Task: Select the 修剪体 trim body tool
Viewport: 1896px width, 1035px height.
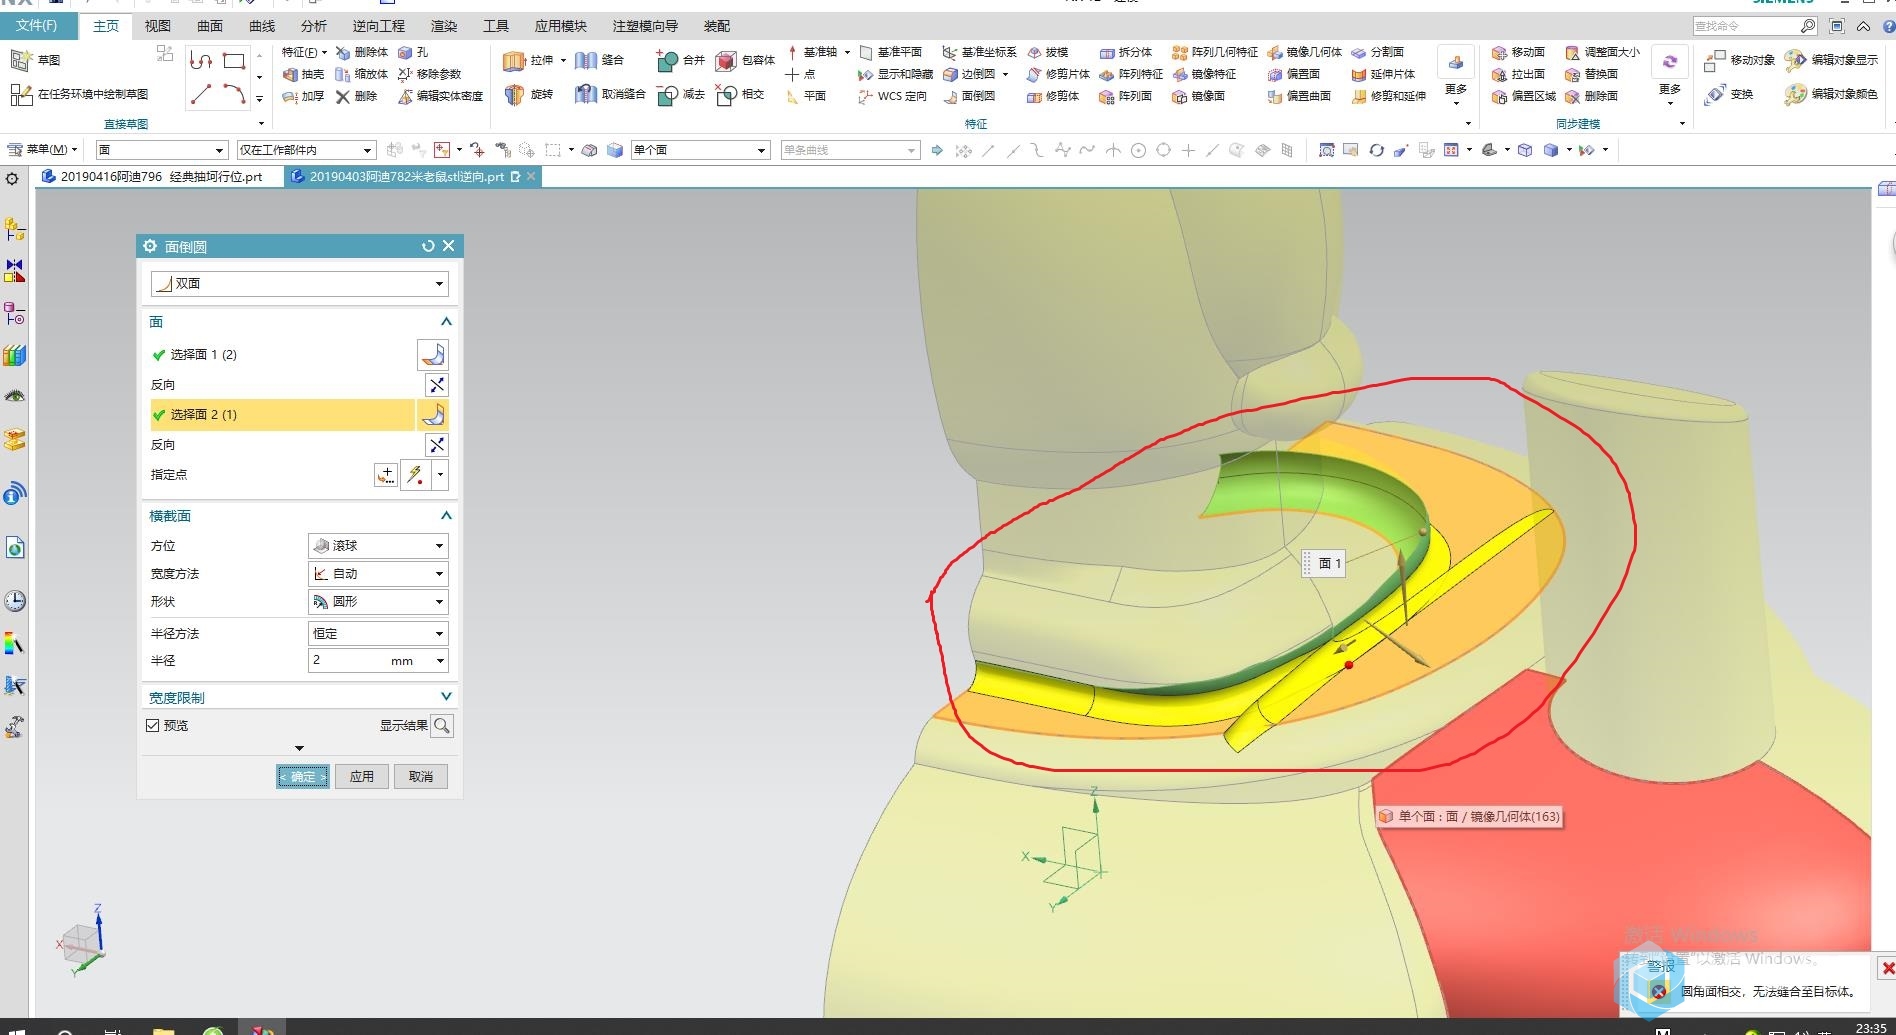Action: pos(1053,96)
